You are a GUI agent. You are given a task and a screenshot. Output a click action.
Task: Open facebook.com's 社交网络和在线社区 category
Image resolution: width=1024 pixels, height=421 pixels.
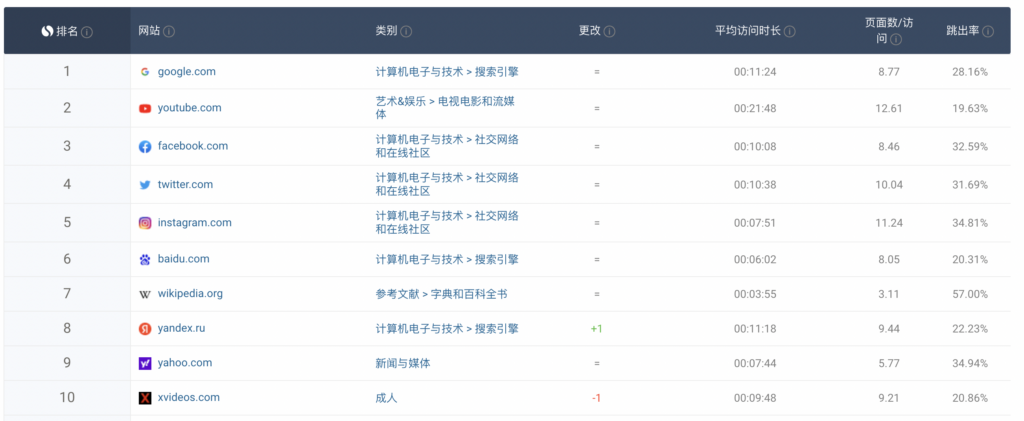447,146
